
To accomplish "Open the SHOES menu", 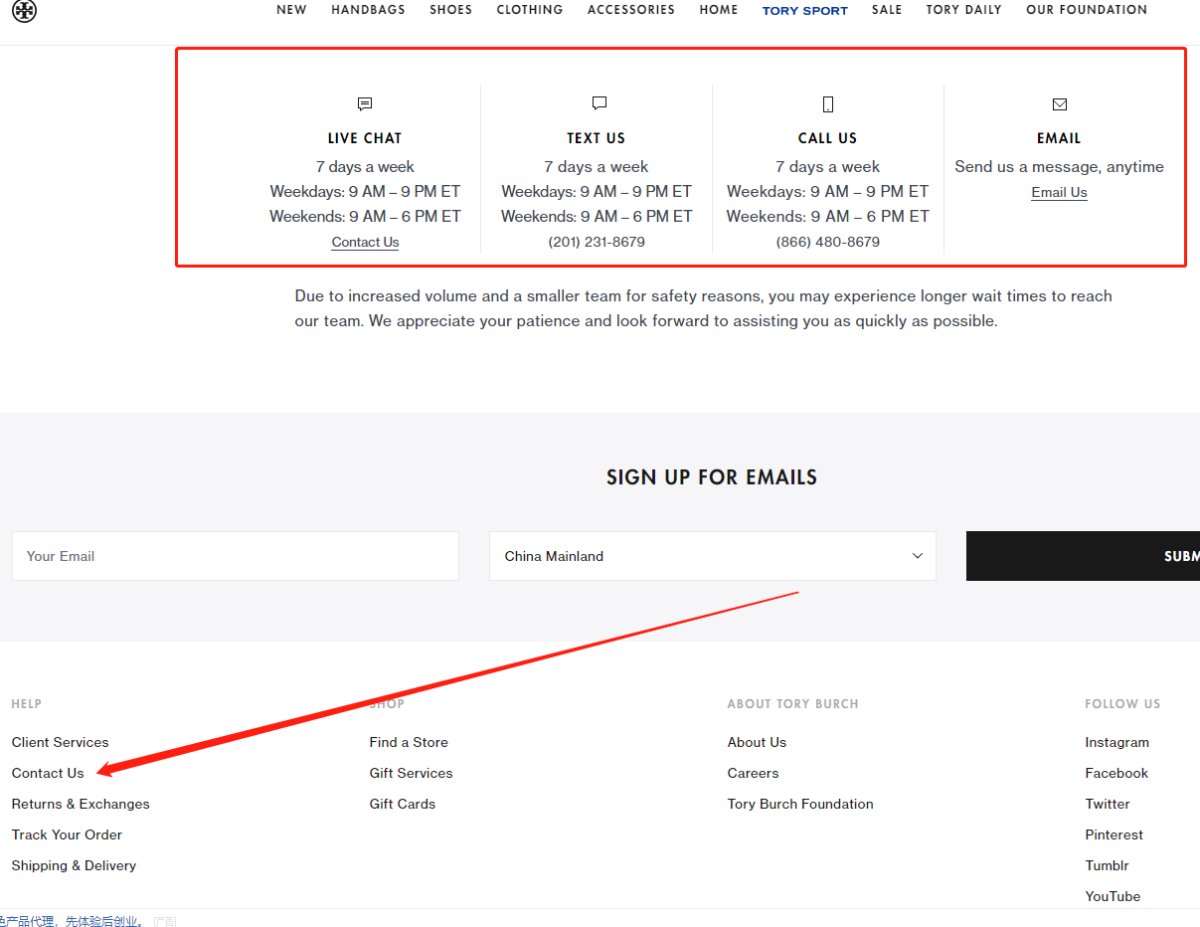I will pyautogui.click(x=451, y=10).
